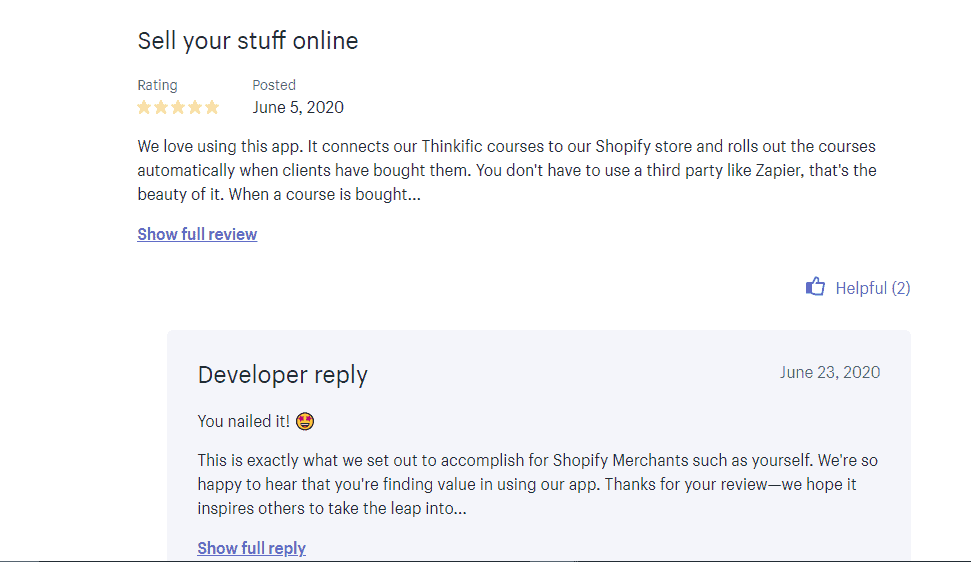Click the thumbs-up Helpful icon

coord(815,288)
